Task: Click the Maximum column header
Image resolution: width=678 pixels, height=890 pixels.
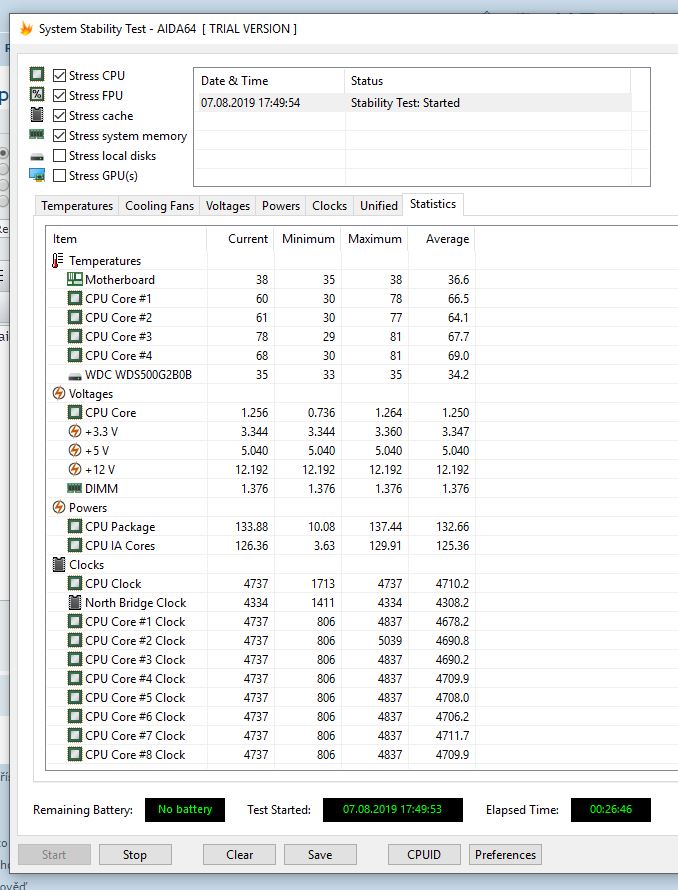Action: click(x=374, y=239)
